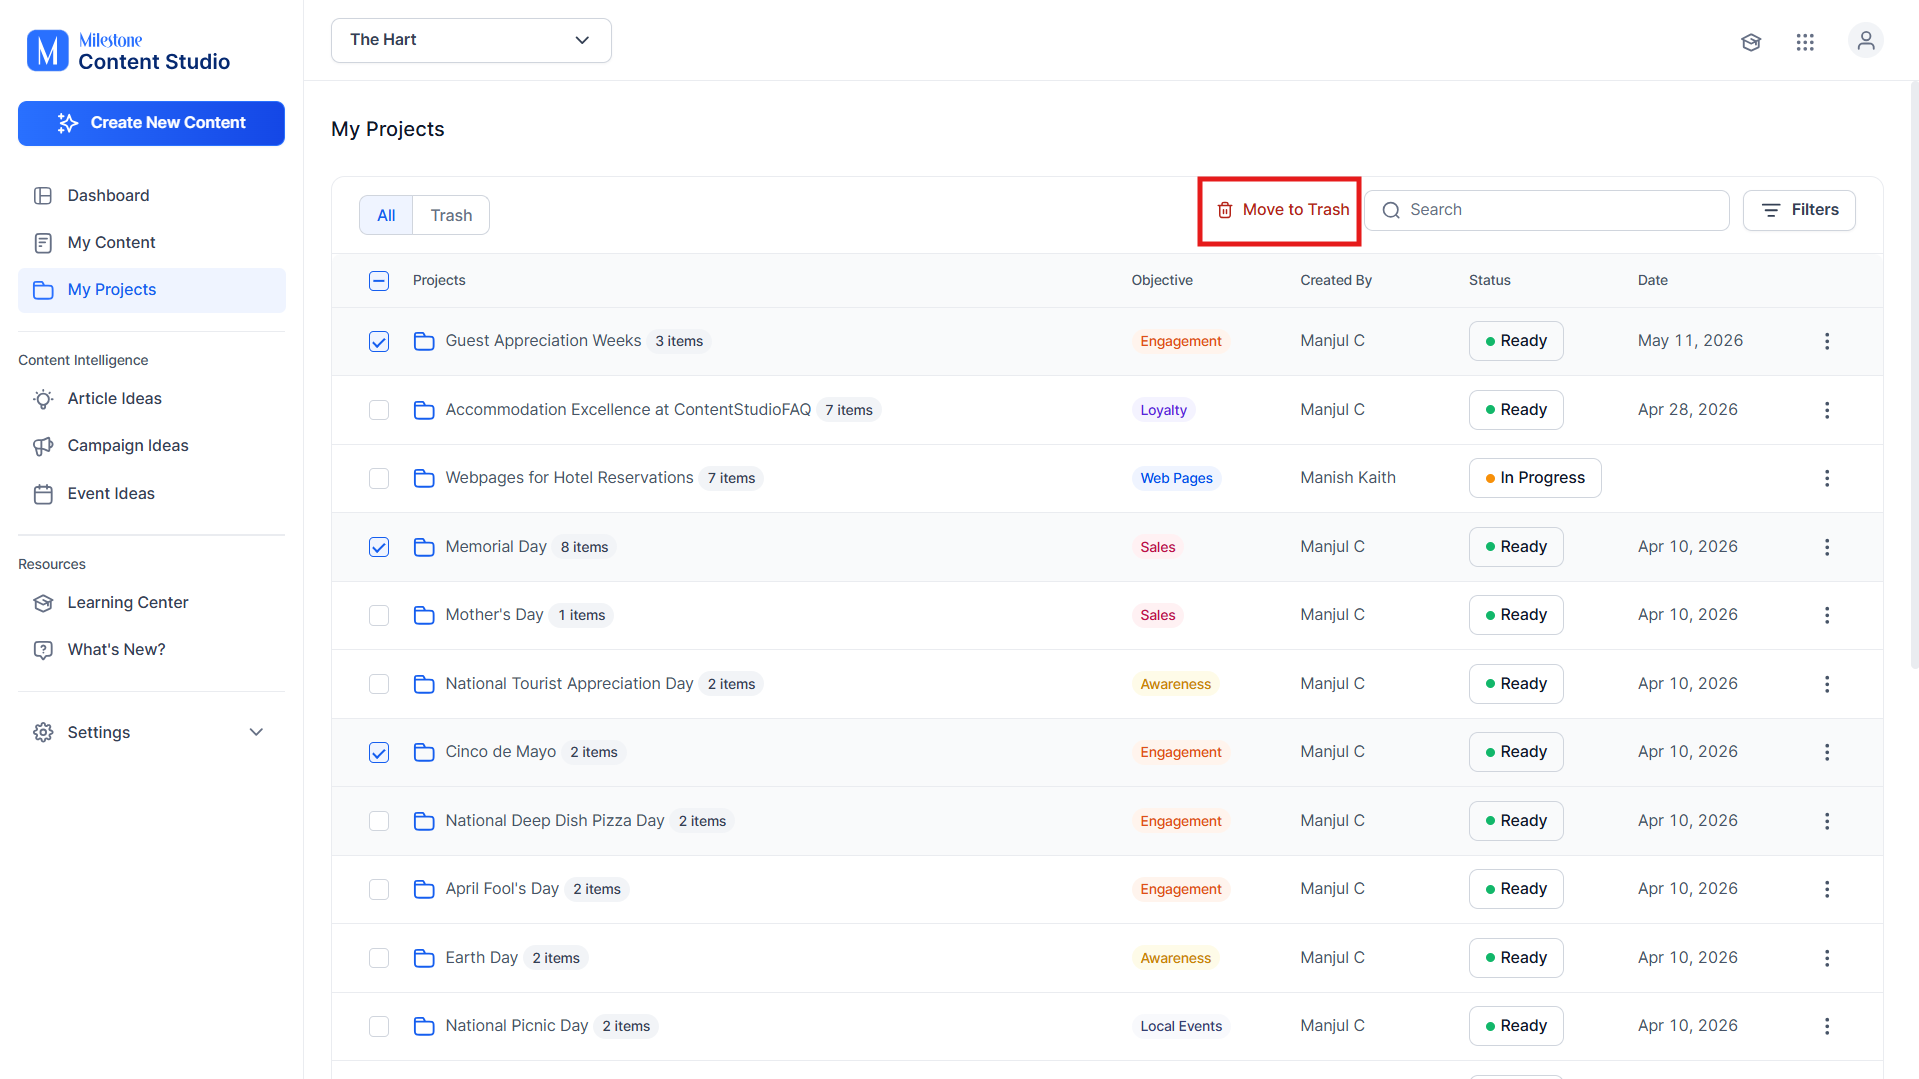Check the Mother's Day checkbox
The height and width of the screenshot is (1079, 1919).
(x=379, y=615)
